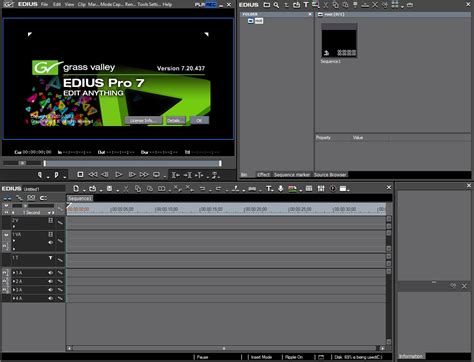Click the Details button on splash
Image resolution: width=474 pixels, height=362 pixels.
pyautogui.click(x=175, y=120)
